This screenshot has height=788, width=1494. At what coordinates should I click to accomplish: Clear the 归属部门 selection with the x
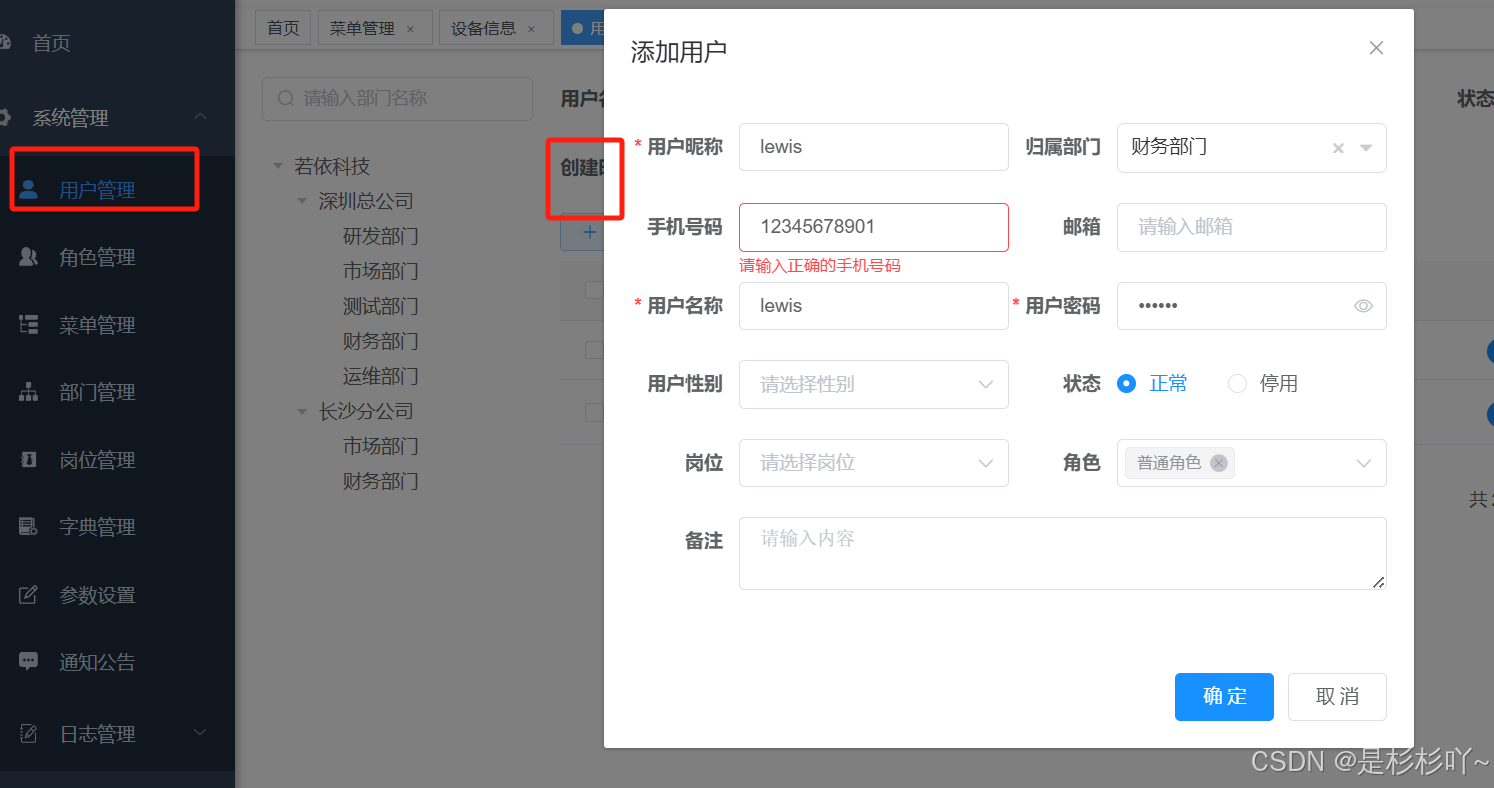(x=1338, y=147)
